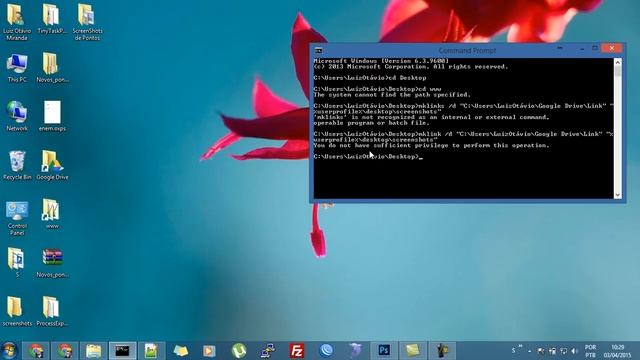The image size is (640, 360).
Task: Open the Luiz Otávio Miranda user folder
Action: (x=16, y=22)
